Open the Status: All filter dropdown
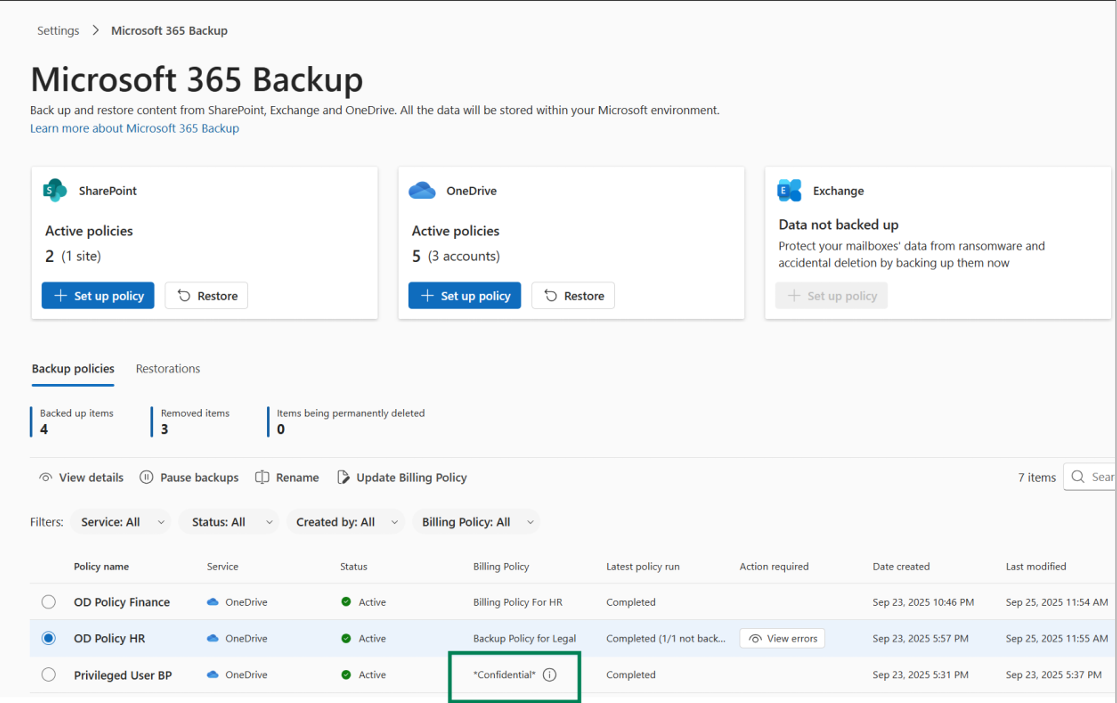This screenshot has width=1117, height=703. pos(229,522)
